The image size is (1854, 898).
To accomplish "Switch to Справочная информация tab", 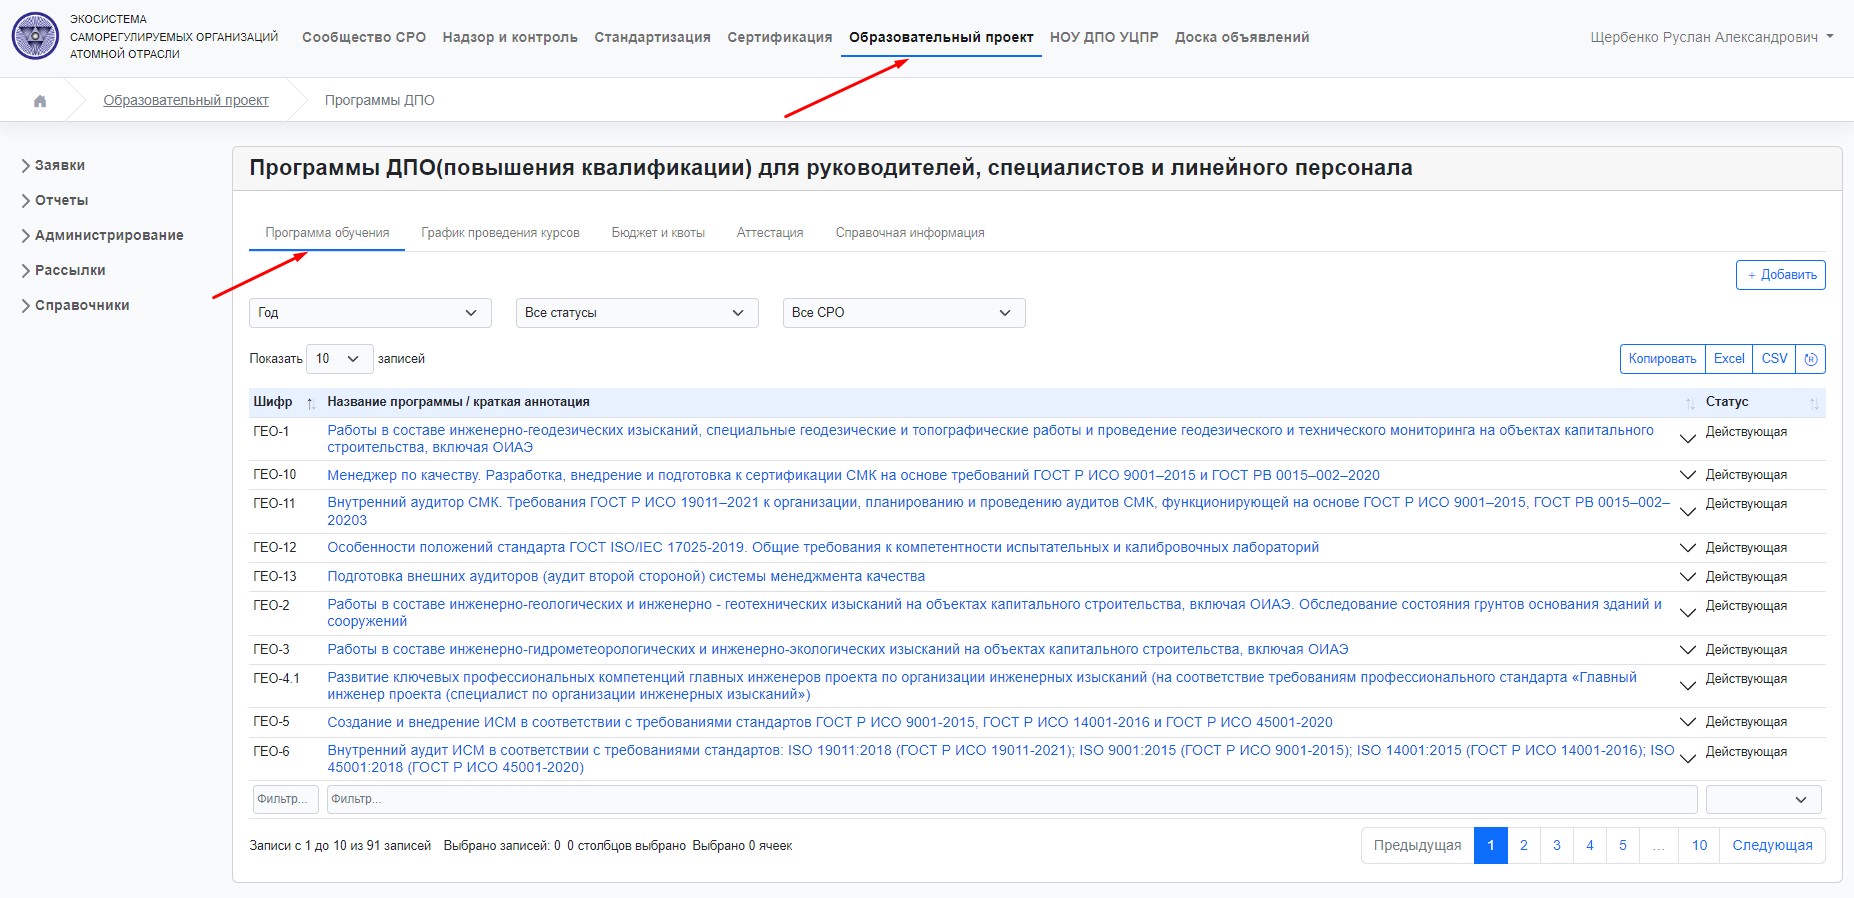I will 910,233.
